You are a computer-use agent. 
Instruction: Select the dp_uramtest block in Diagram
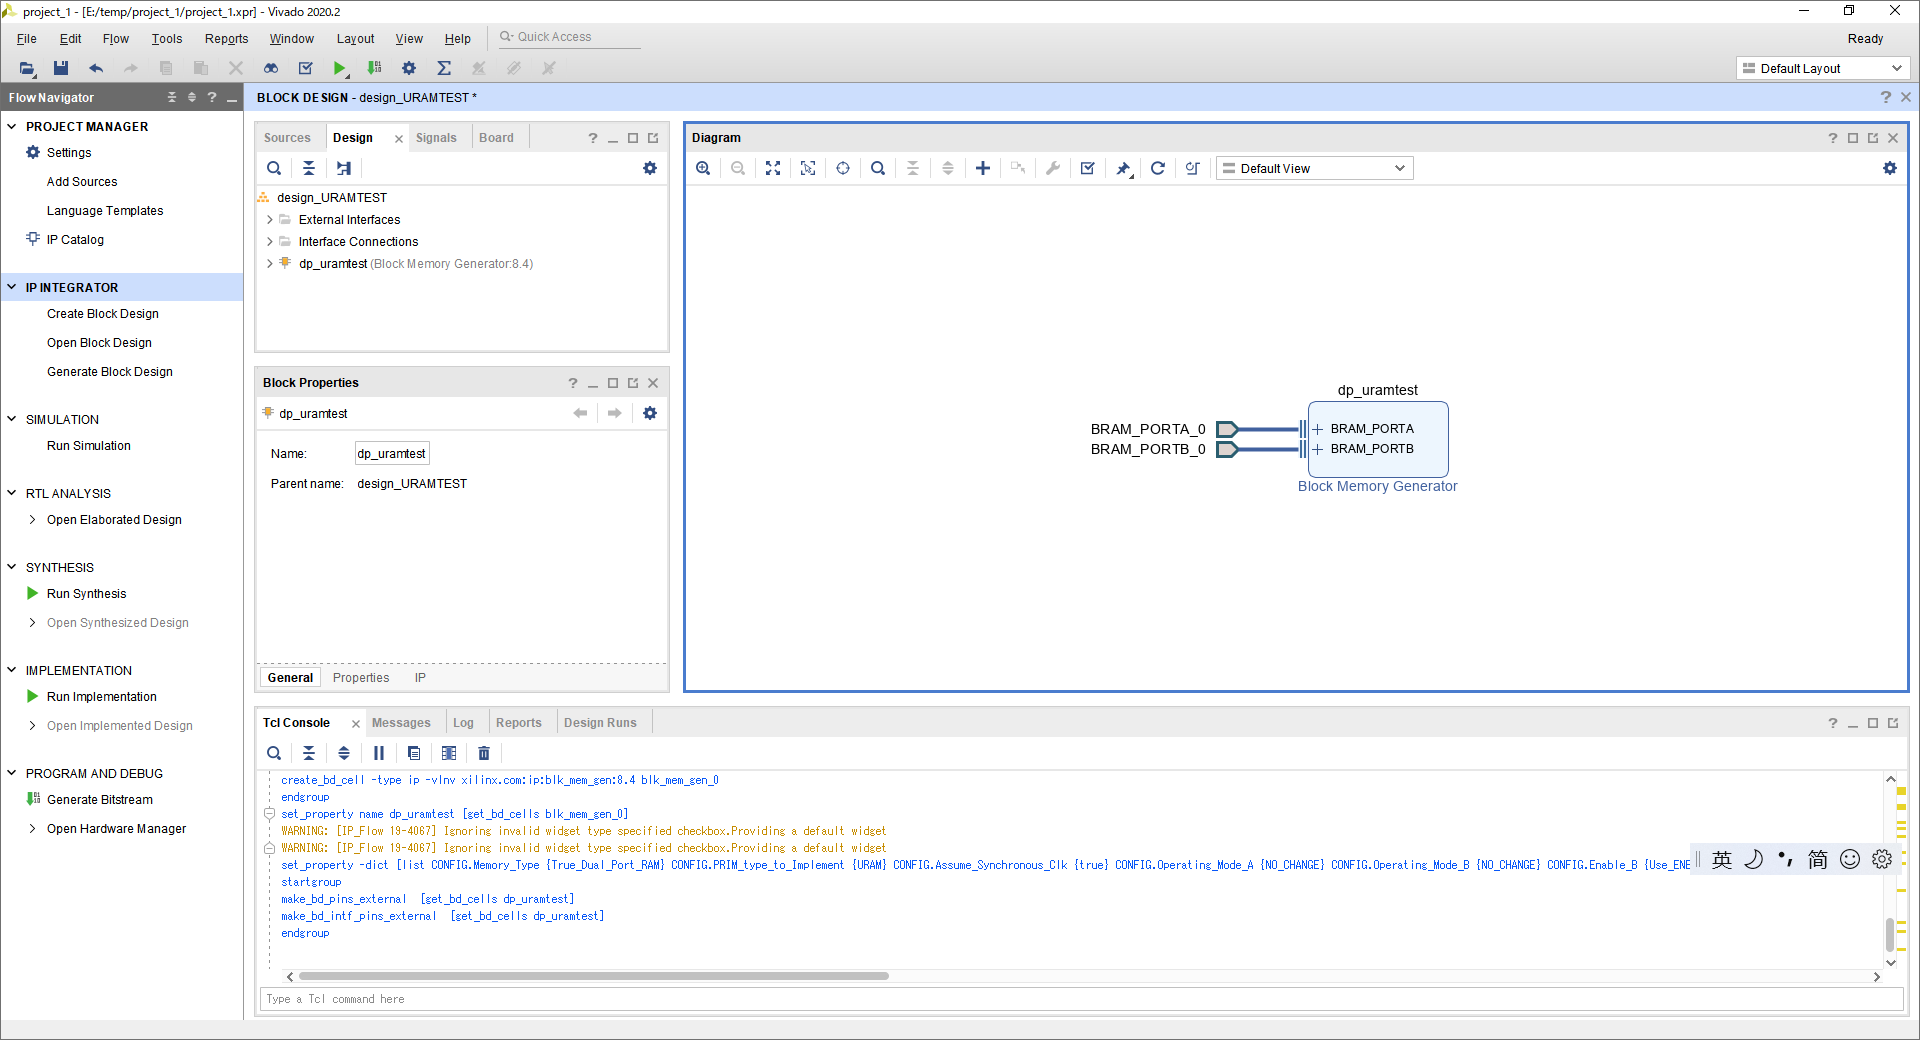pos(1377,439)
